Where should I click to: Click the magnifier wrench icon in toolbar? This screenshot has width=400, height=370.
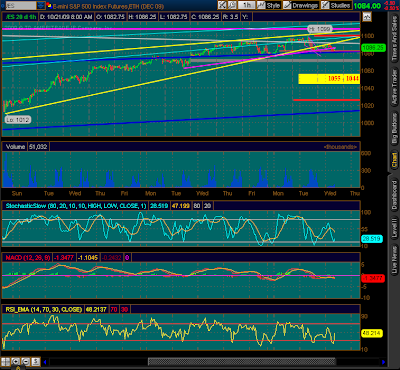point(232,5)
